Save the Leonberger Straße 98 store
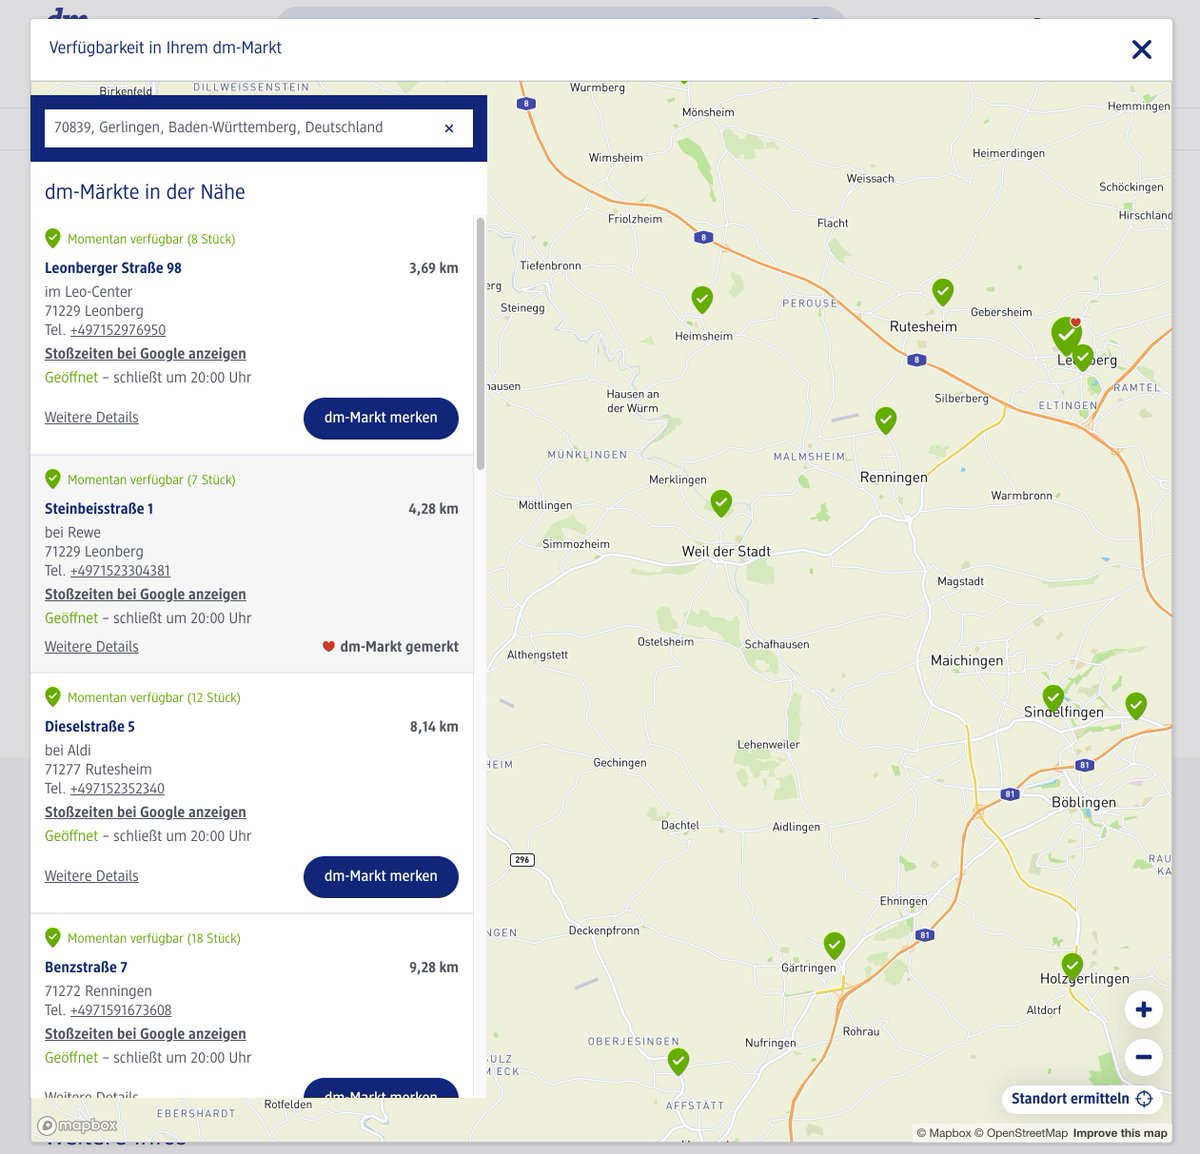The image size is (1200, 1154). coord(381,418)
